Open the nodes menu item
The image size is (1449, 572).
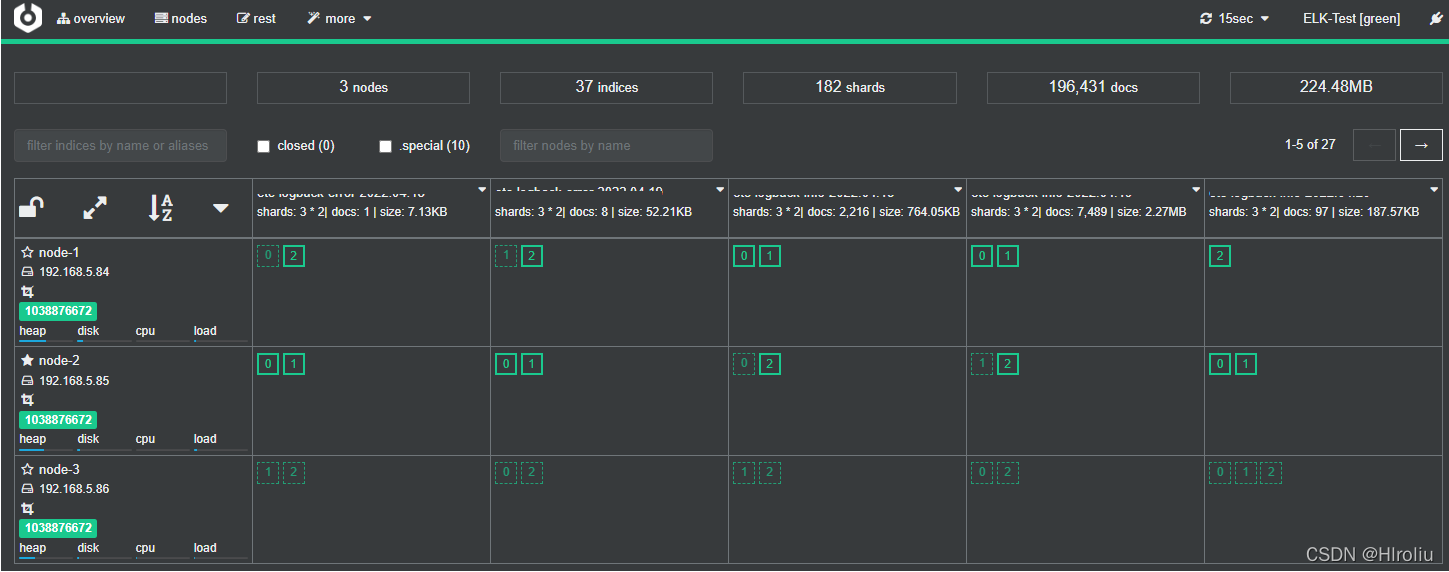(181, 19)
